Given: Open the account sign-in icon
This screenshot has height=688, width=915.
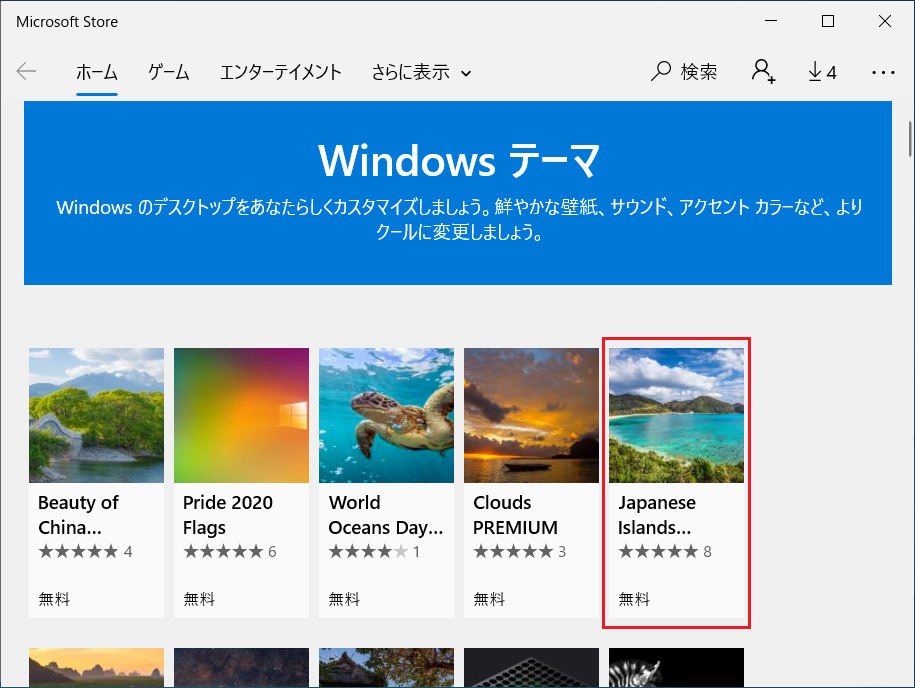Looking at the screenshot, I should (x=763, y=72).
